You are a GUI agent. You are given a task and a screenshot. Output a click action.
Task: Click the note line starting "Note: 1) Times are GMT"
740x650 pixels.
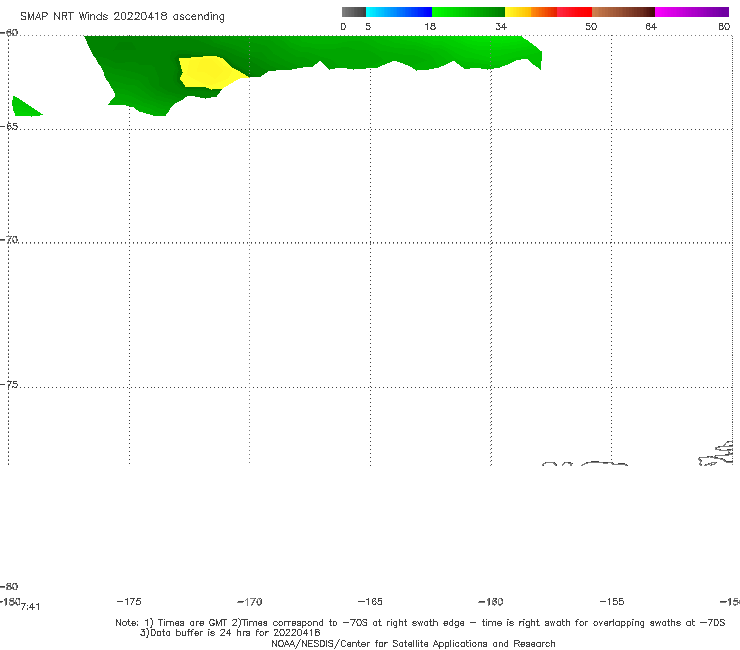(x=420, y=623)
